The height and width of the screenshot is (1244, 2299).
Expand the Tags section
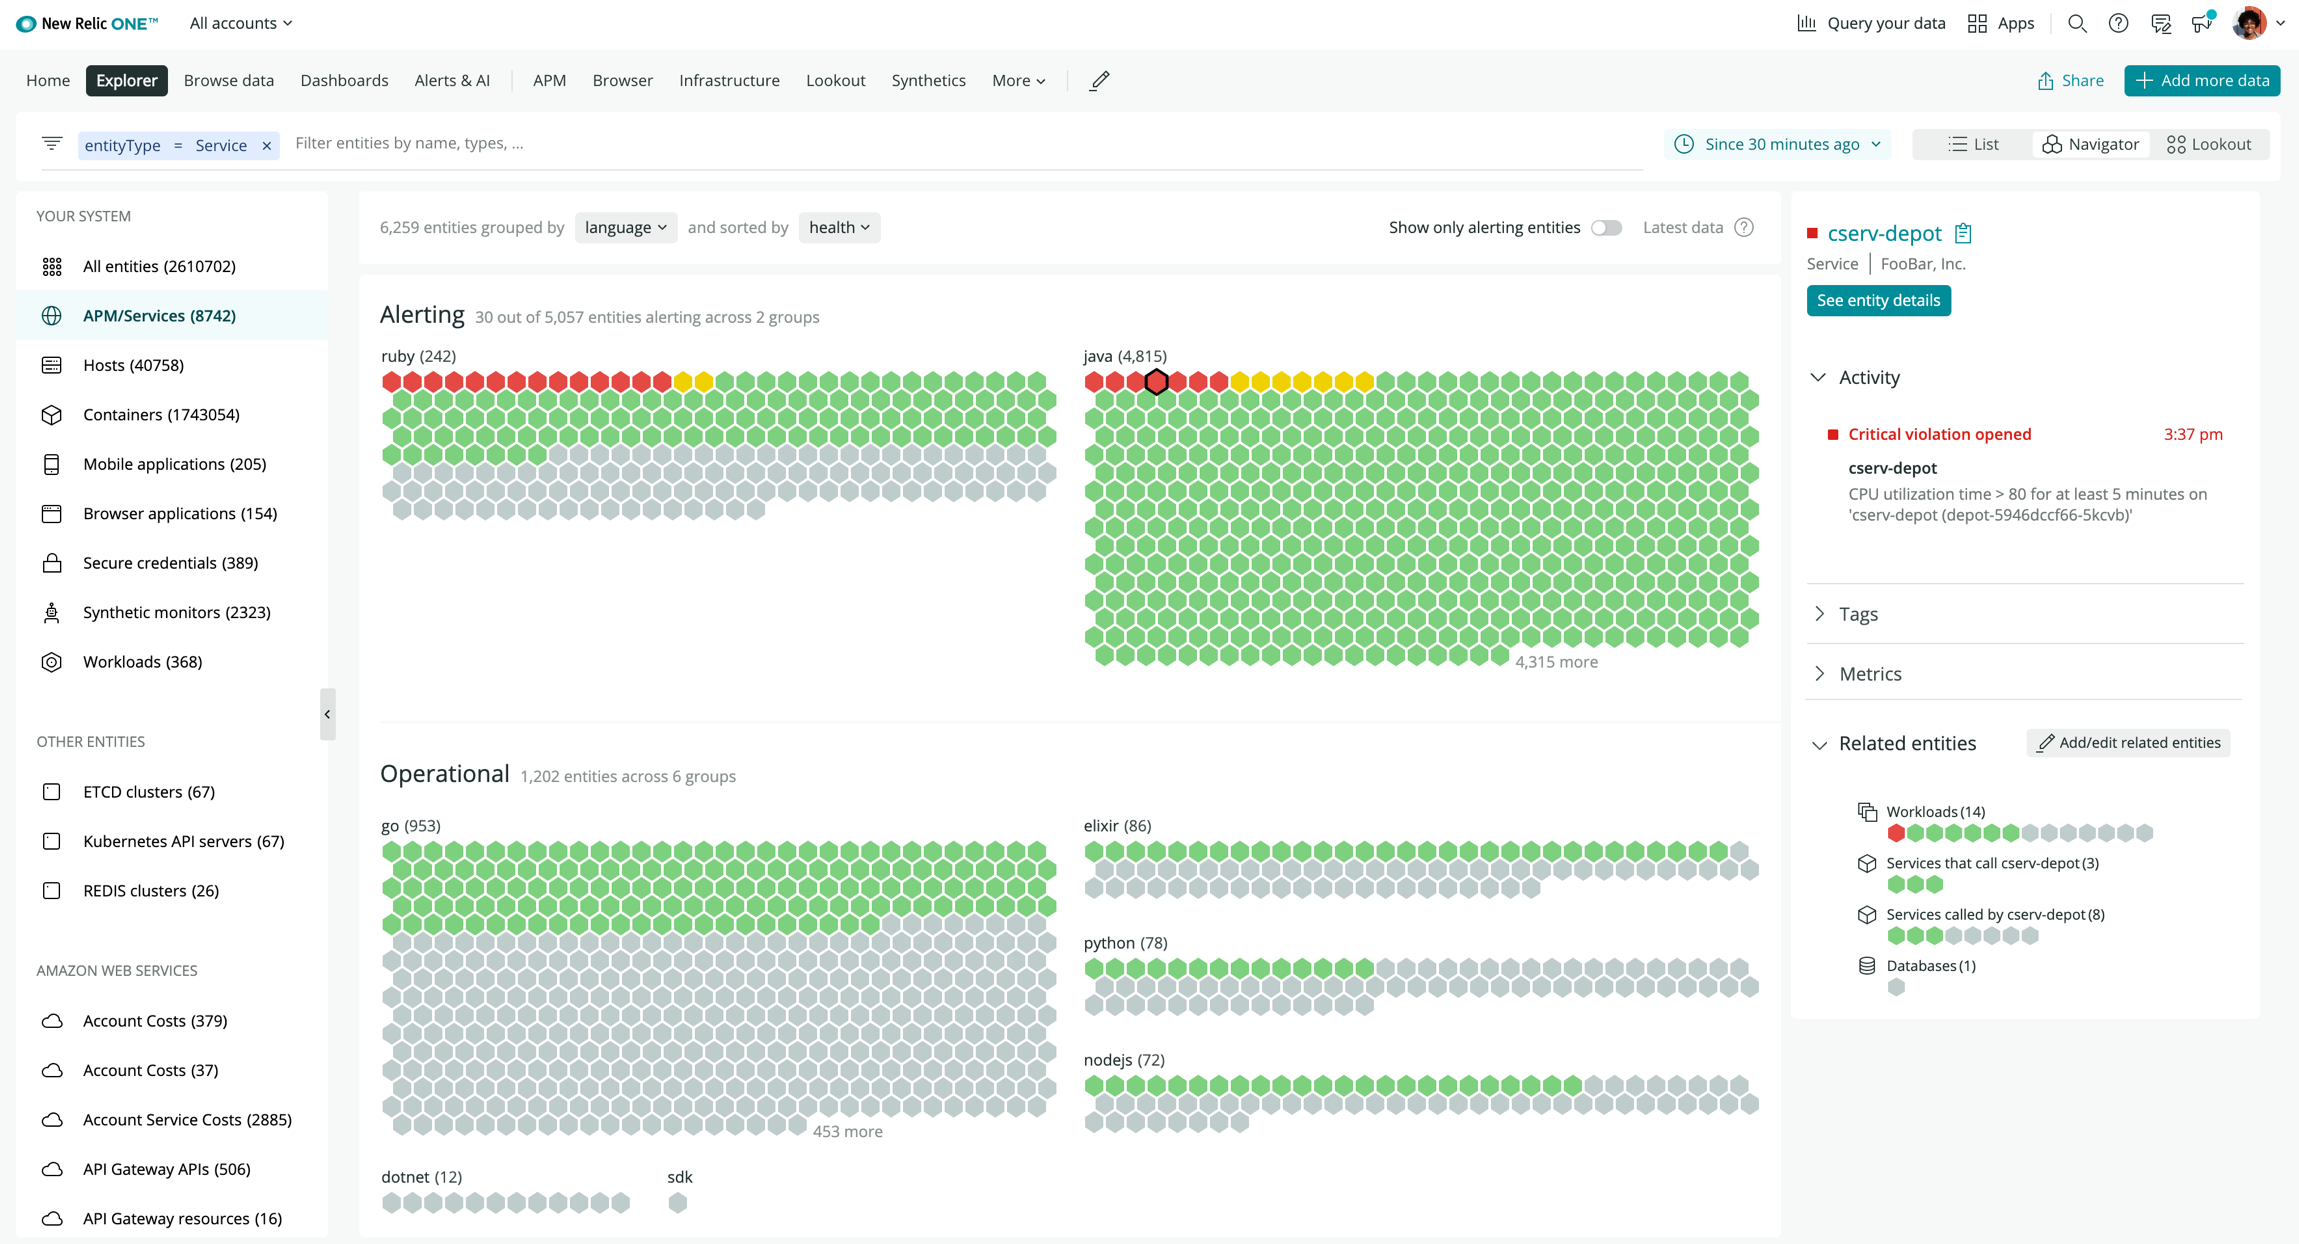click(x=1819, y=613)
